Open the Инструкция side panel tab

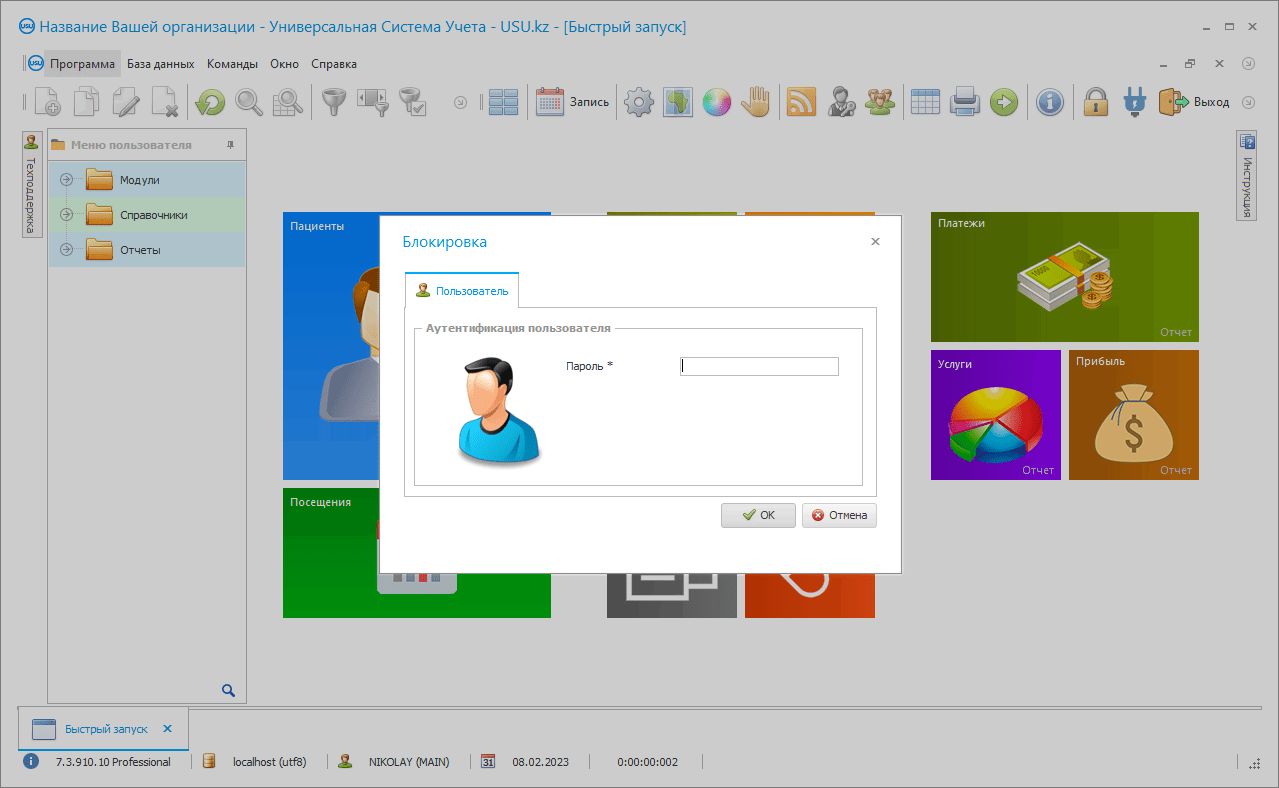click(1247, 178)
